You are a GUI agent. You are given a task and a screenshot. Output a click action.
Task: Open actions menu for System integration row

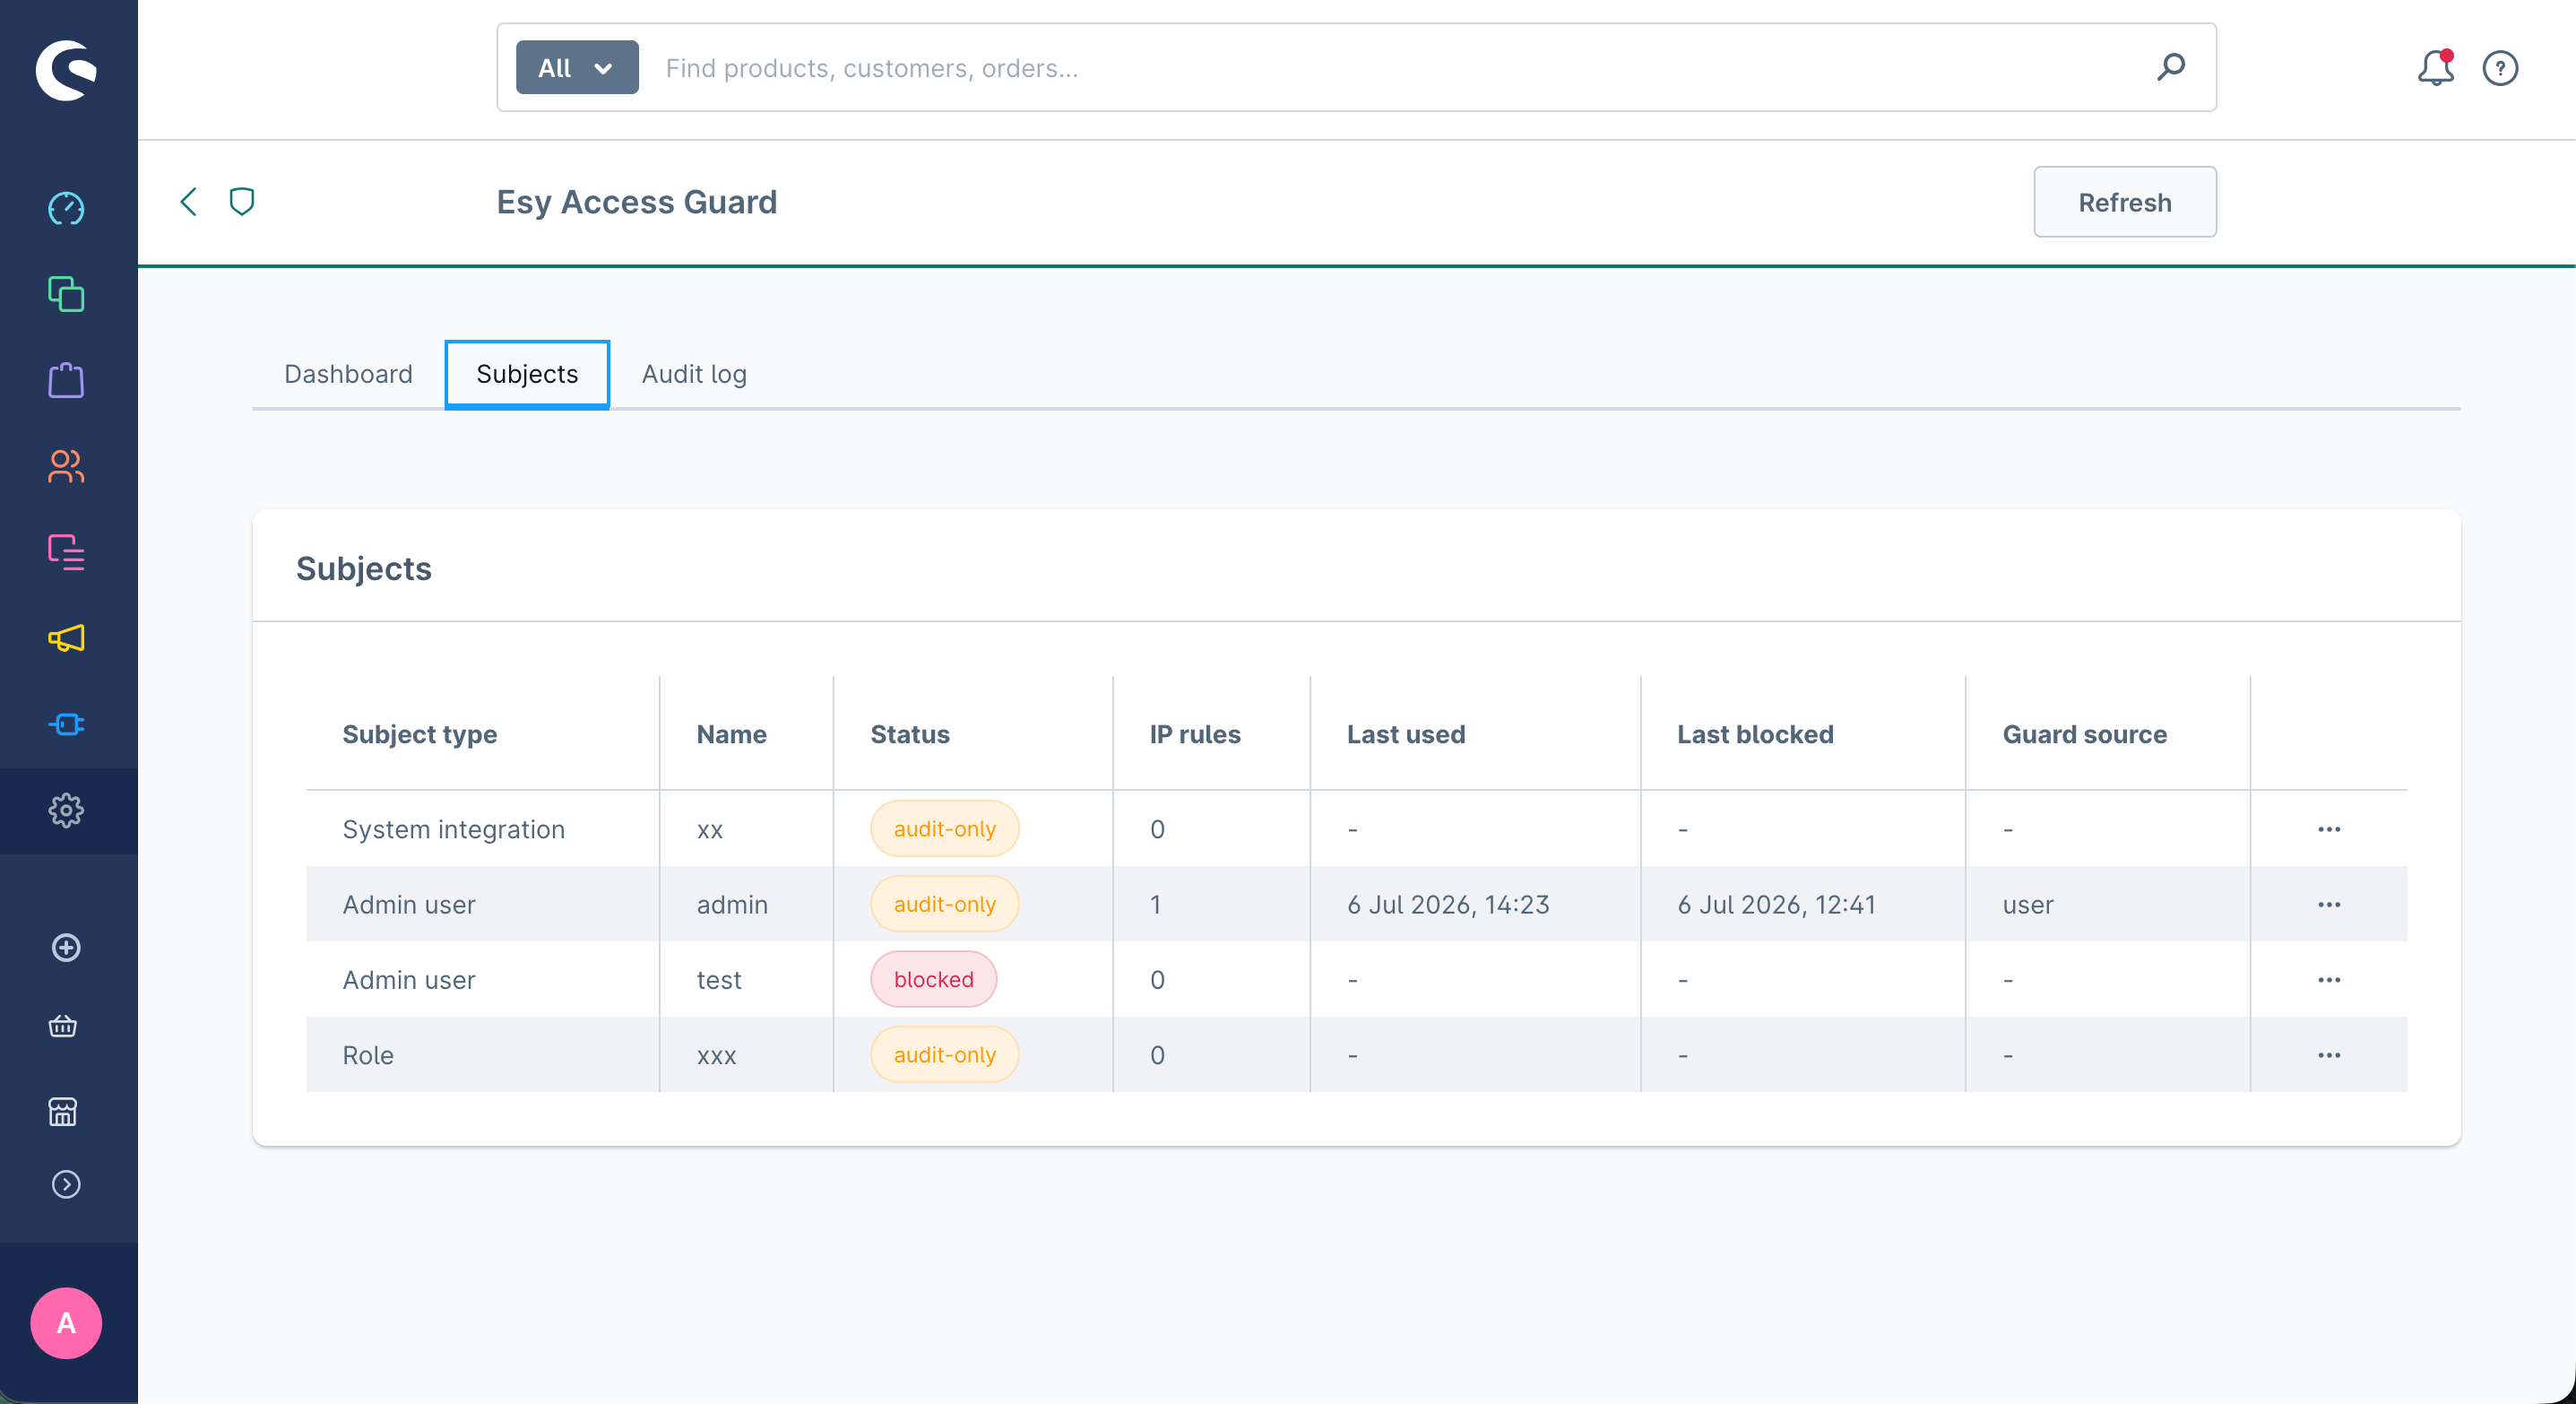pos(2329,829)
